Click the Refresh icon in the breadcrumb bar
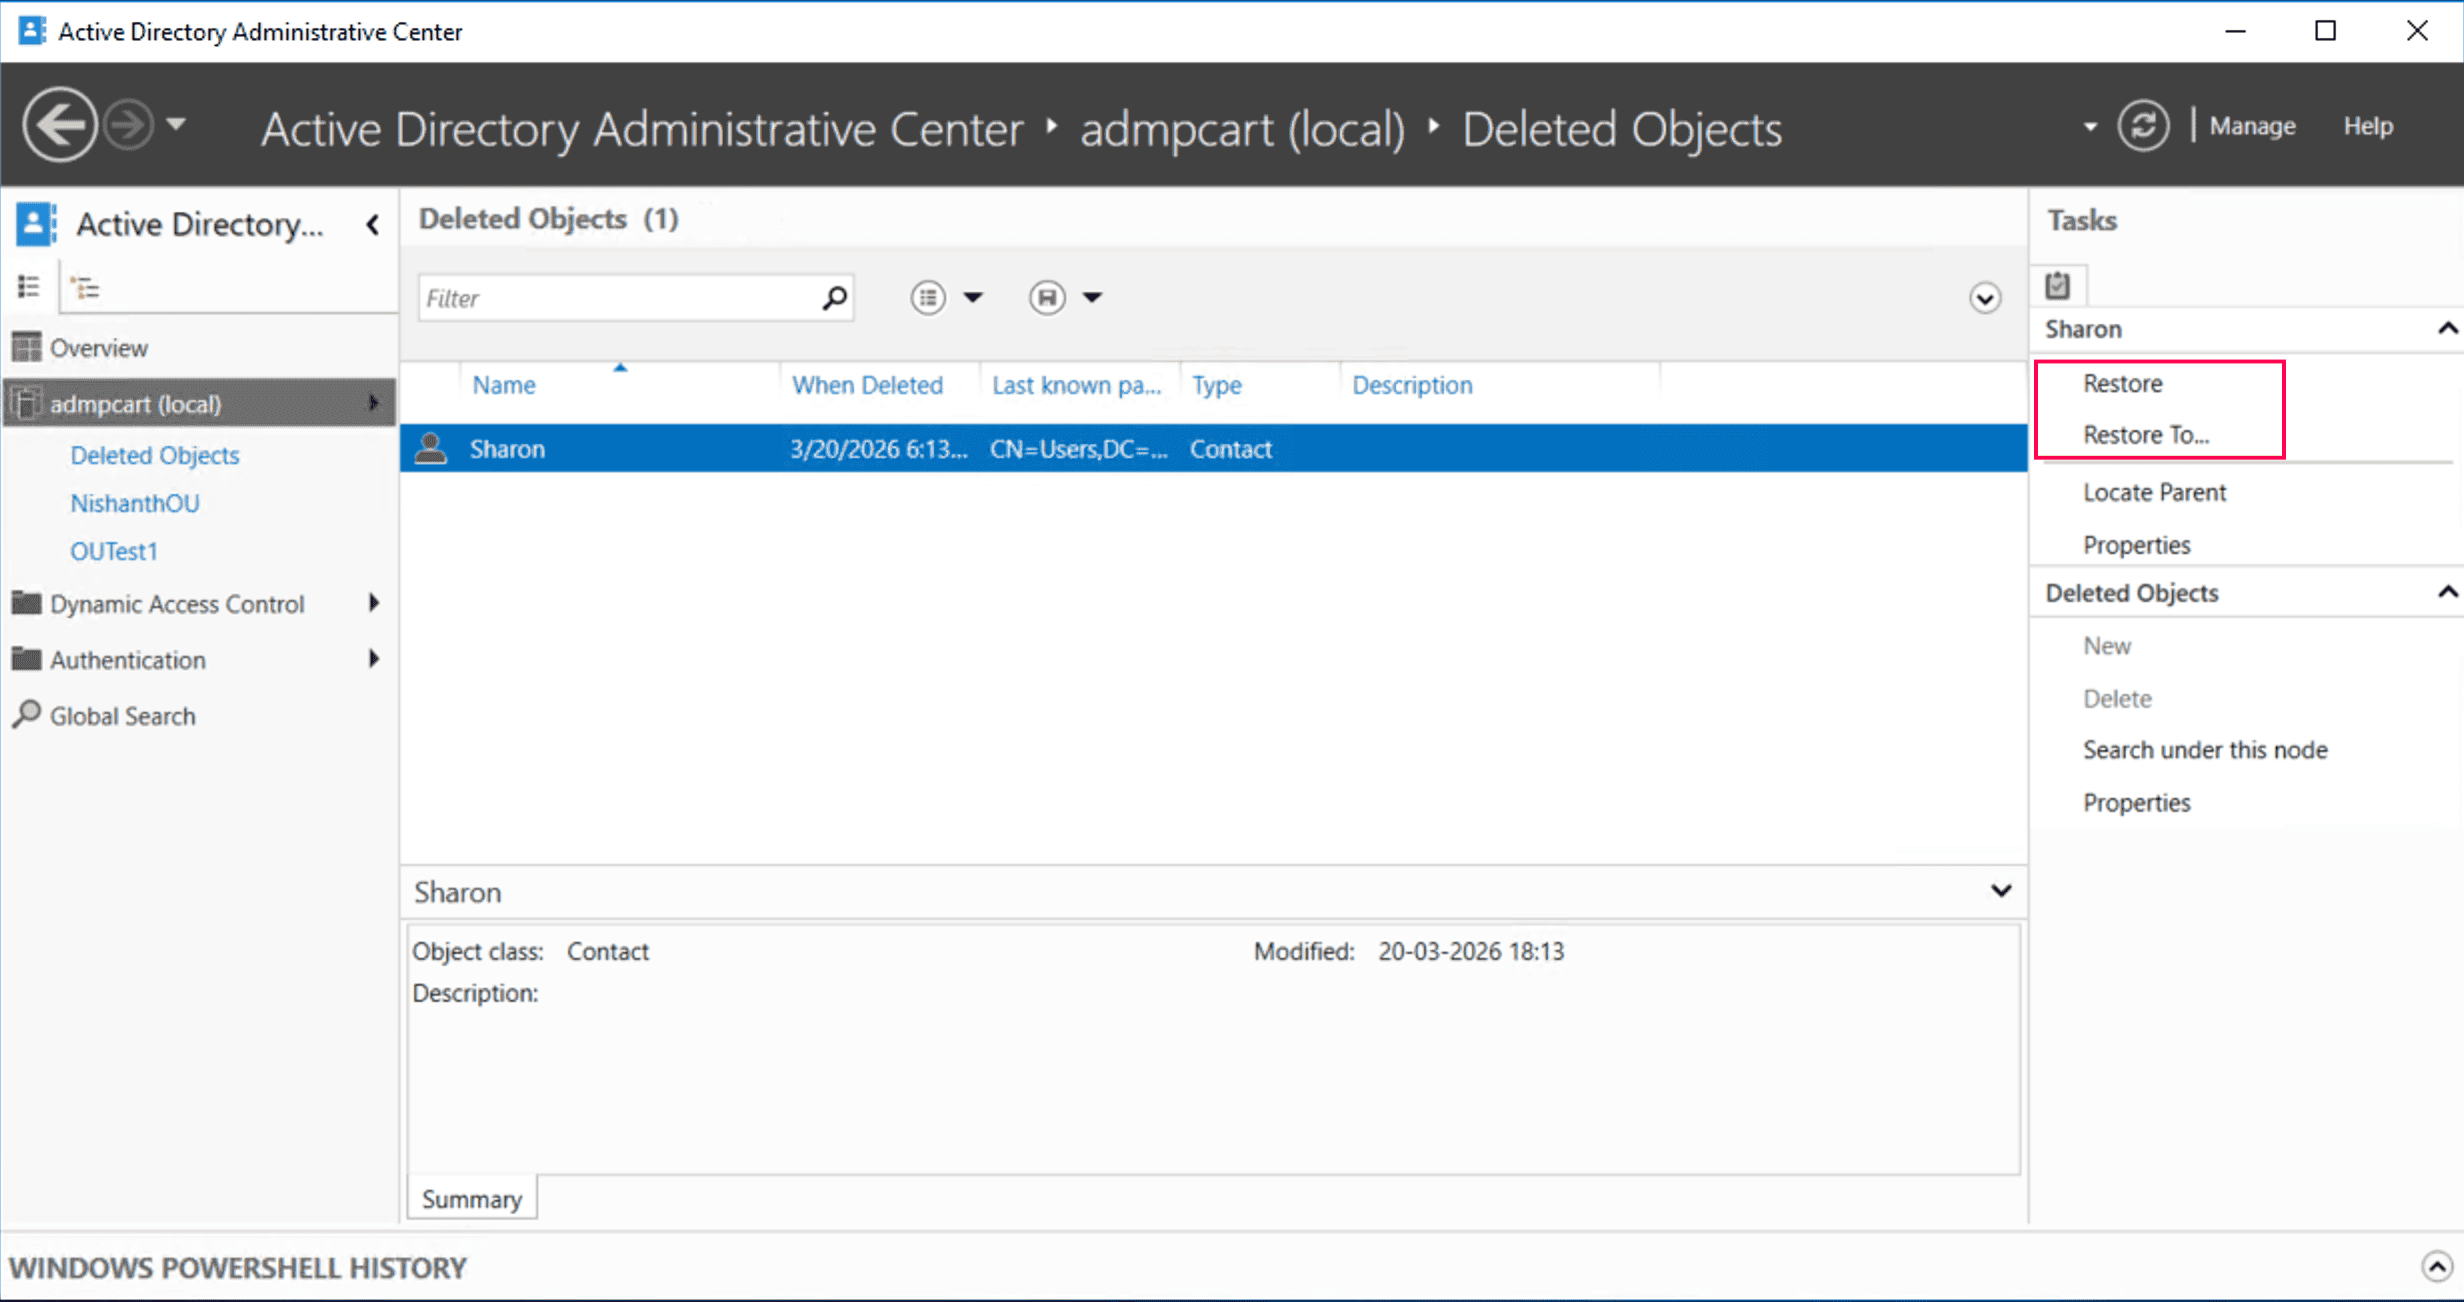The width and height of the screenshot is (2464, 1302). [2143, 125]
